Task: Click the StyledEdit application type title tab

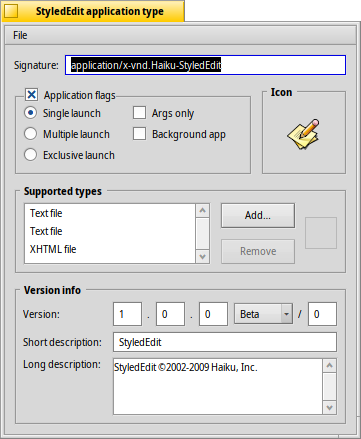Action: tap(100, 11)
